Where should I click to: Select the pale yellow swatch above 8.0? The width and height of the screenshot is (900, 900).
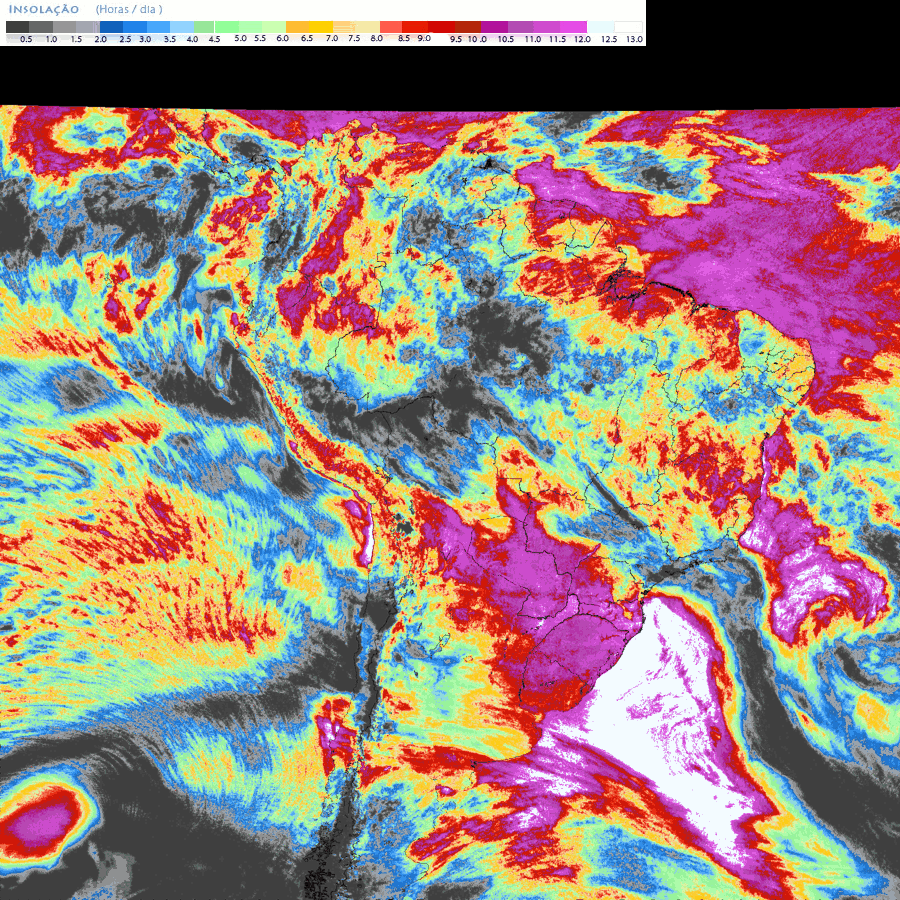click(x=368, y=27)
